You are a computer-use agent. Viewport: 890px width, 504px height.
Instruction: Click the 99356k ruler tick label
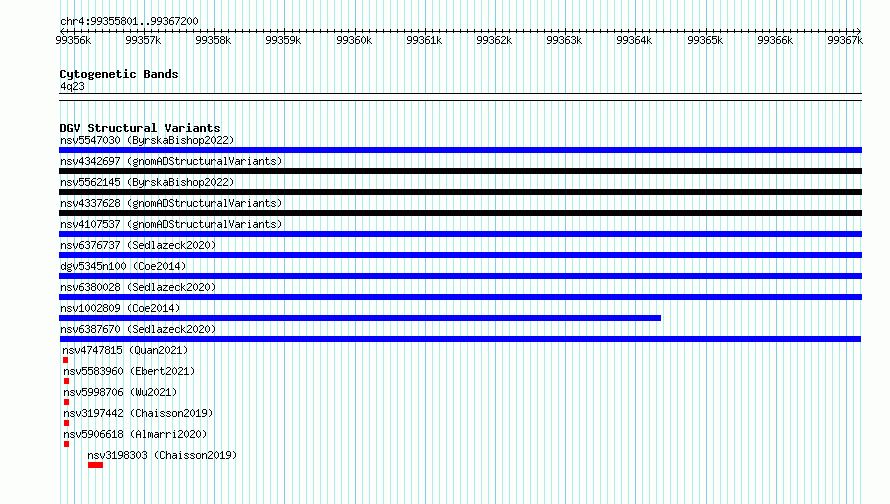pyautogui.click(x=73, y=40)
